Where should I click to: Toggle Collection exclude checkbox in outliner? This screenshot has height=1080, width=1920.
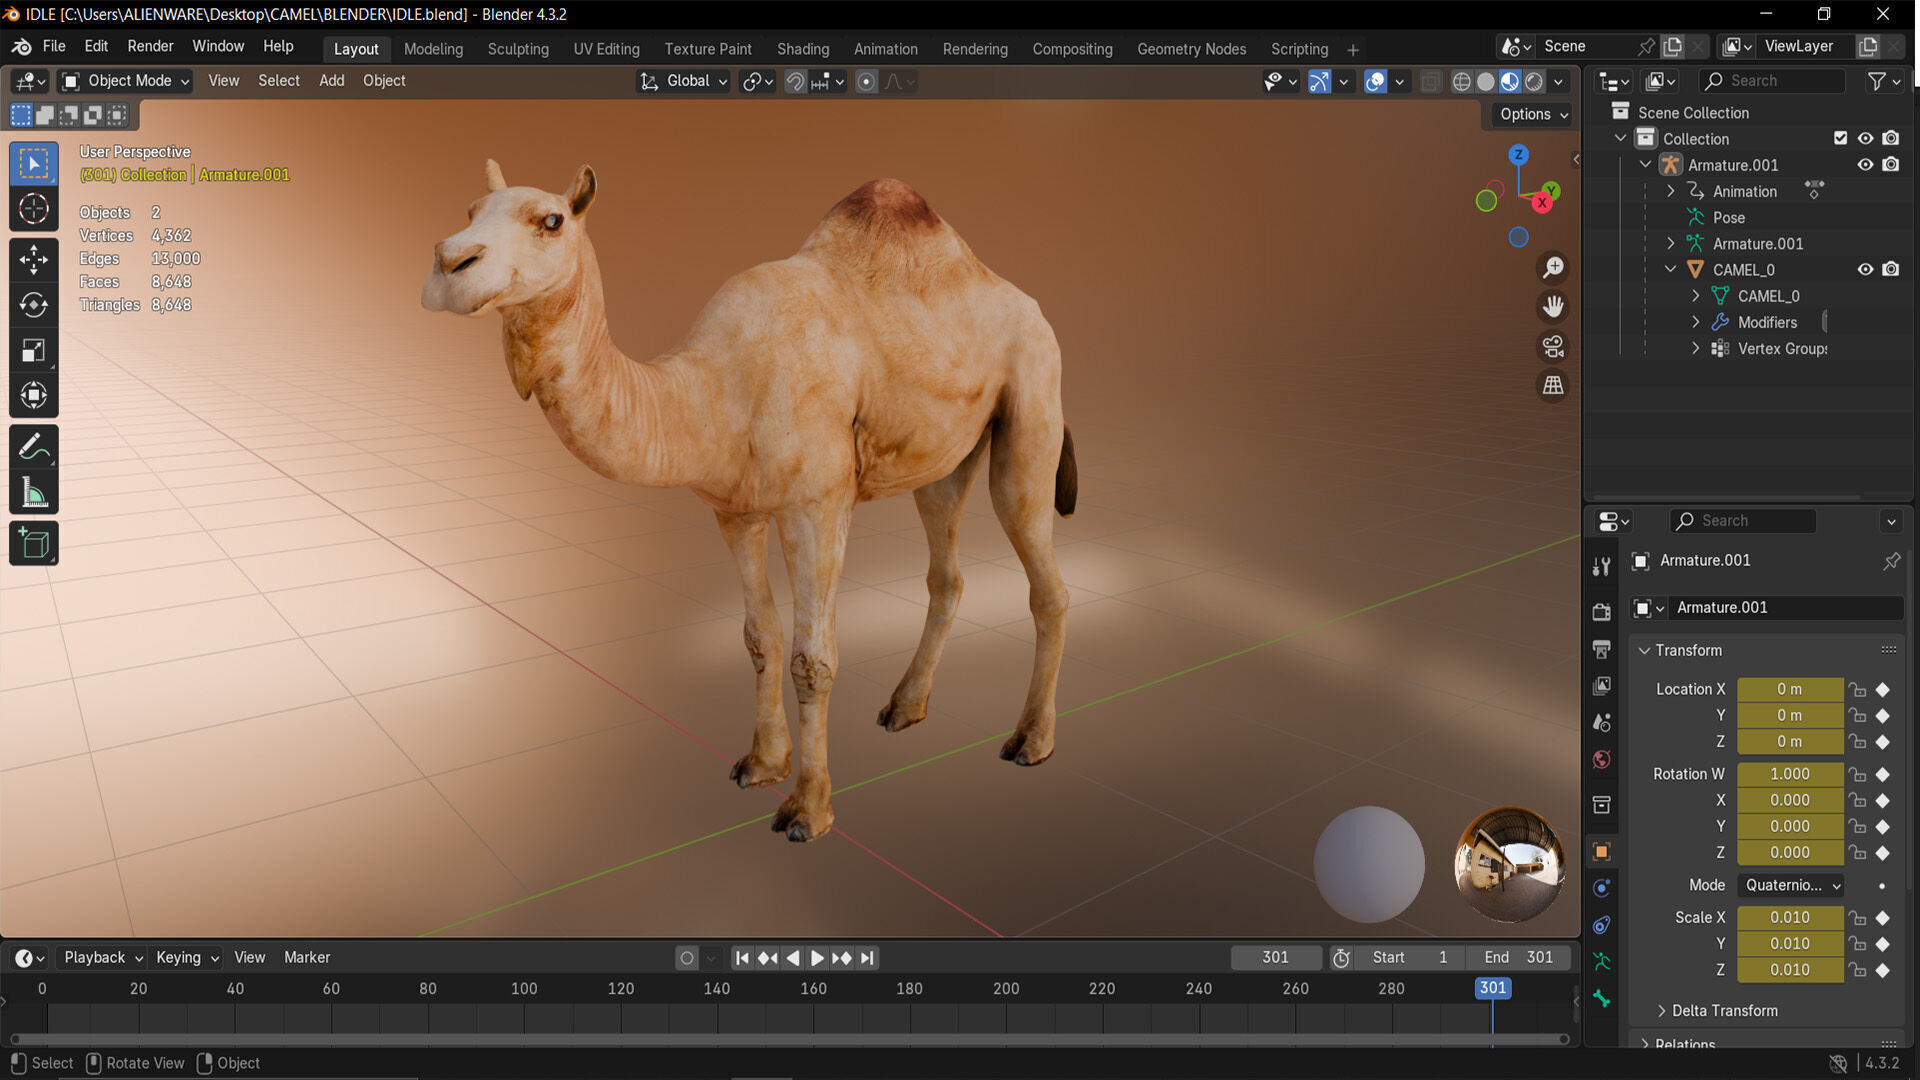click(x=1840, y=138)
